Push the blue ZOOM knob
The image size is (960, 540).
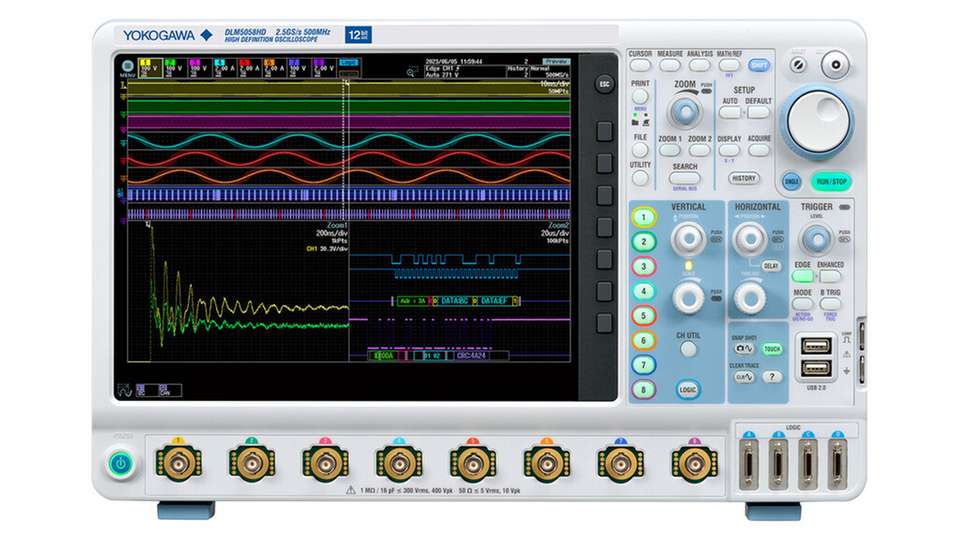685,112
